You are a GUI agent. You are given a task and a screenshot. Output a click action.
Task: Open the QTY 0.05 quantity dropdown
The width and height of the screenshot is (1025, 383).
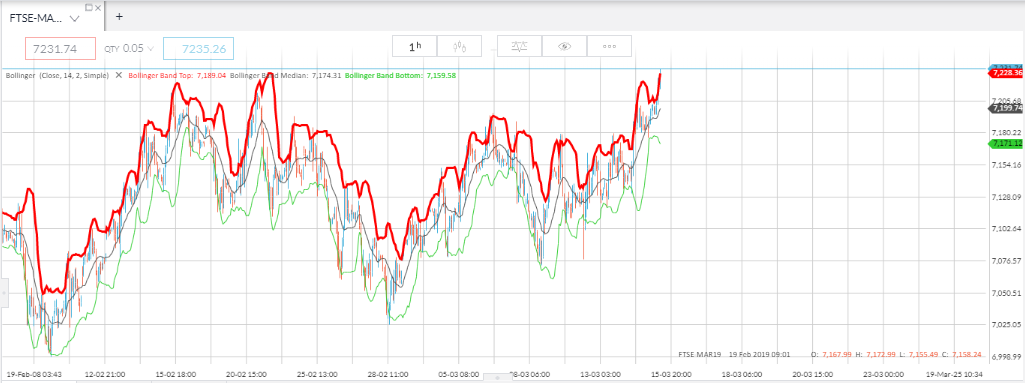(129, 48)
